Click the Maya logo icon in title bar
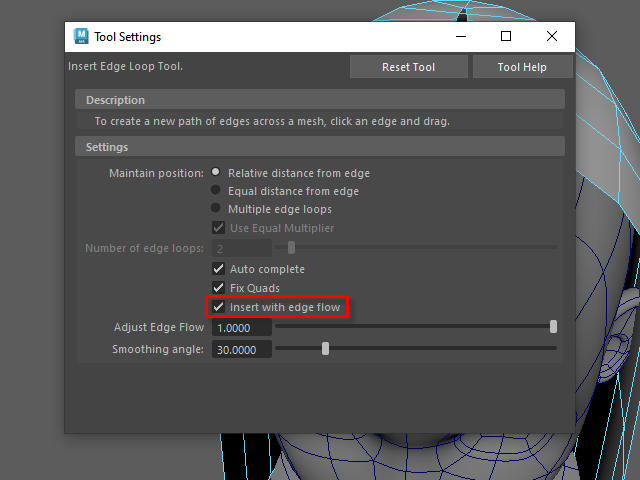This screenshot has height=480, width=640. tap(81, 37)
